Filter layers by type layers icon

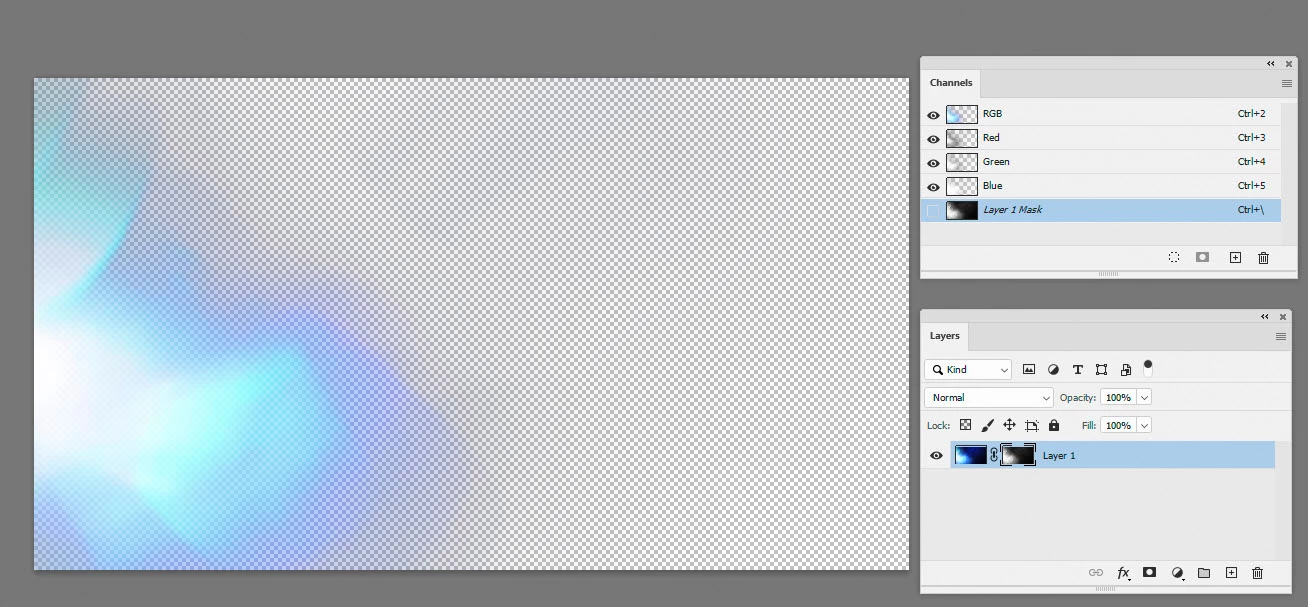1077,370
